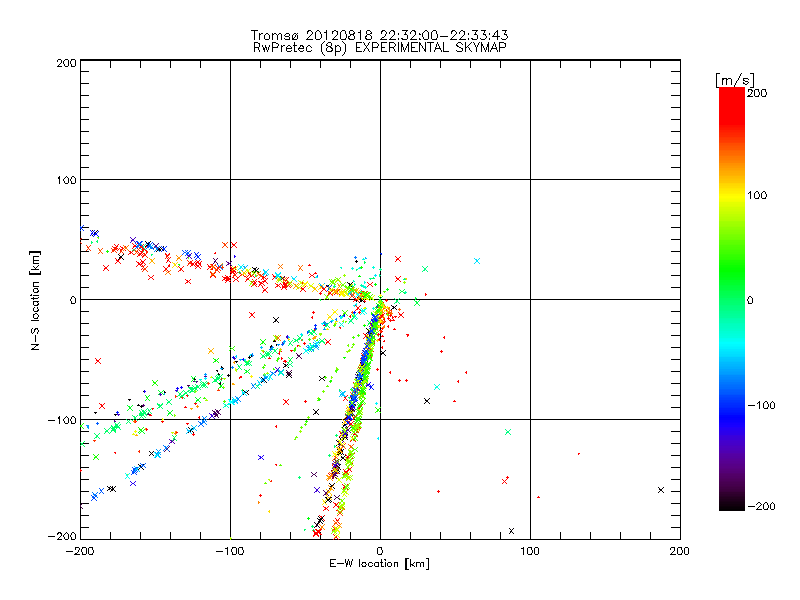Click the -100 label beside the color bar

click(x=763, y=406)
